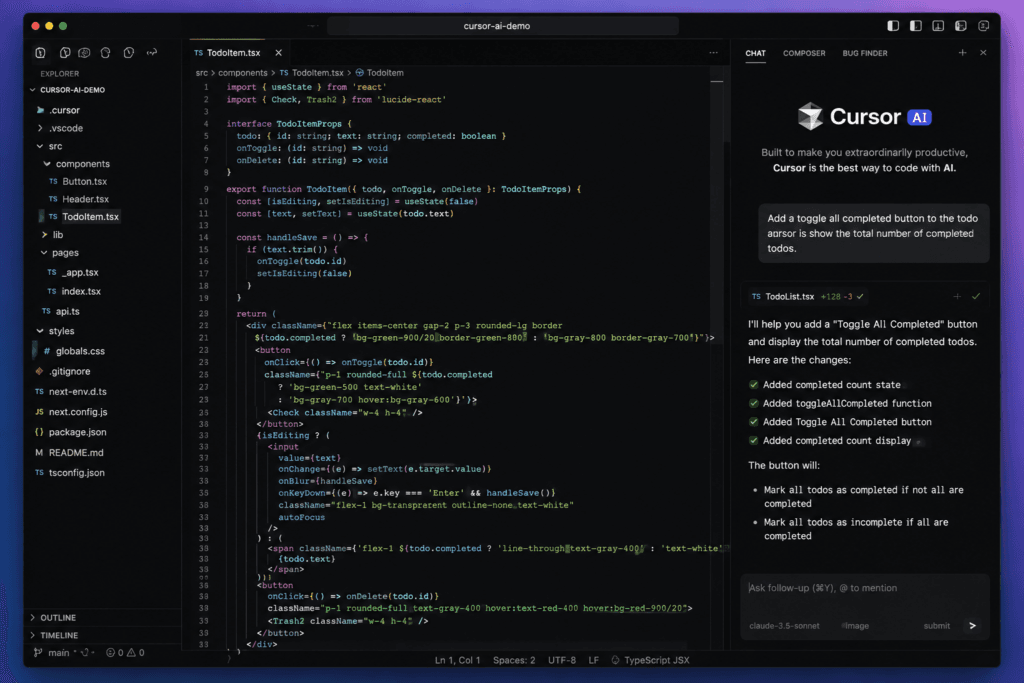1024x683 pixels.
Task: Click Ln 1, Col 1 in status bar
Action: 457,660
